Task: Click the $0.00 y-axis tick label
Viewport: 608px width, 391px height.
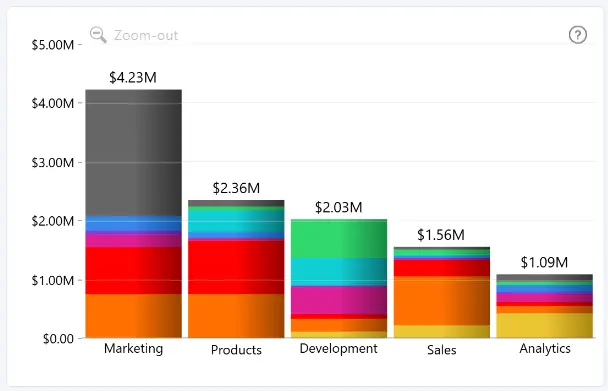Action: (x=58, y=339)
